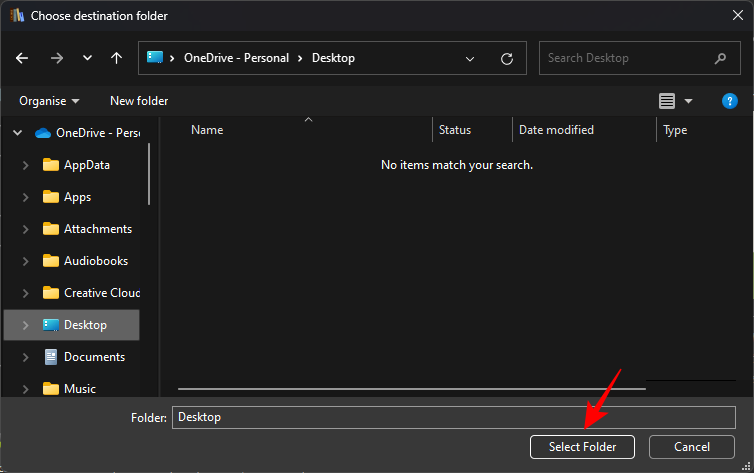754x473 pixels.
Task: Sort by Date modified column header
Action: [x=556, y=130]
